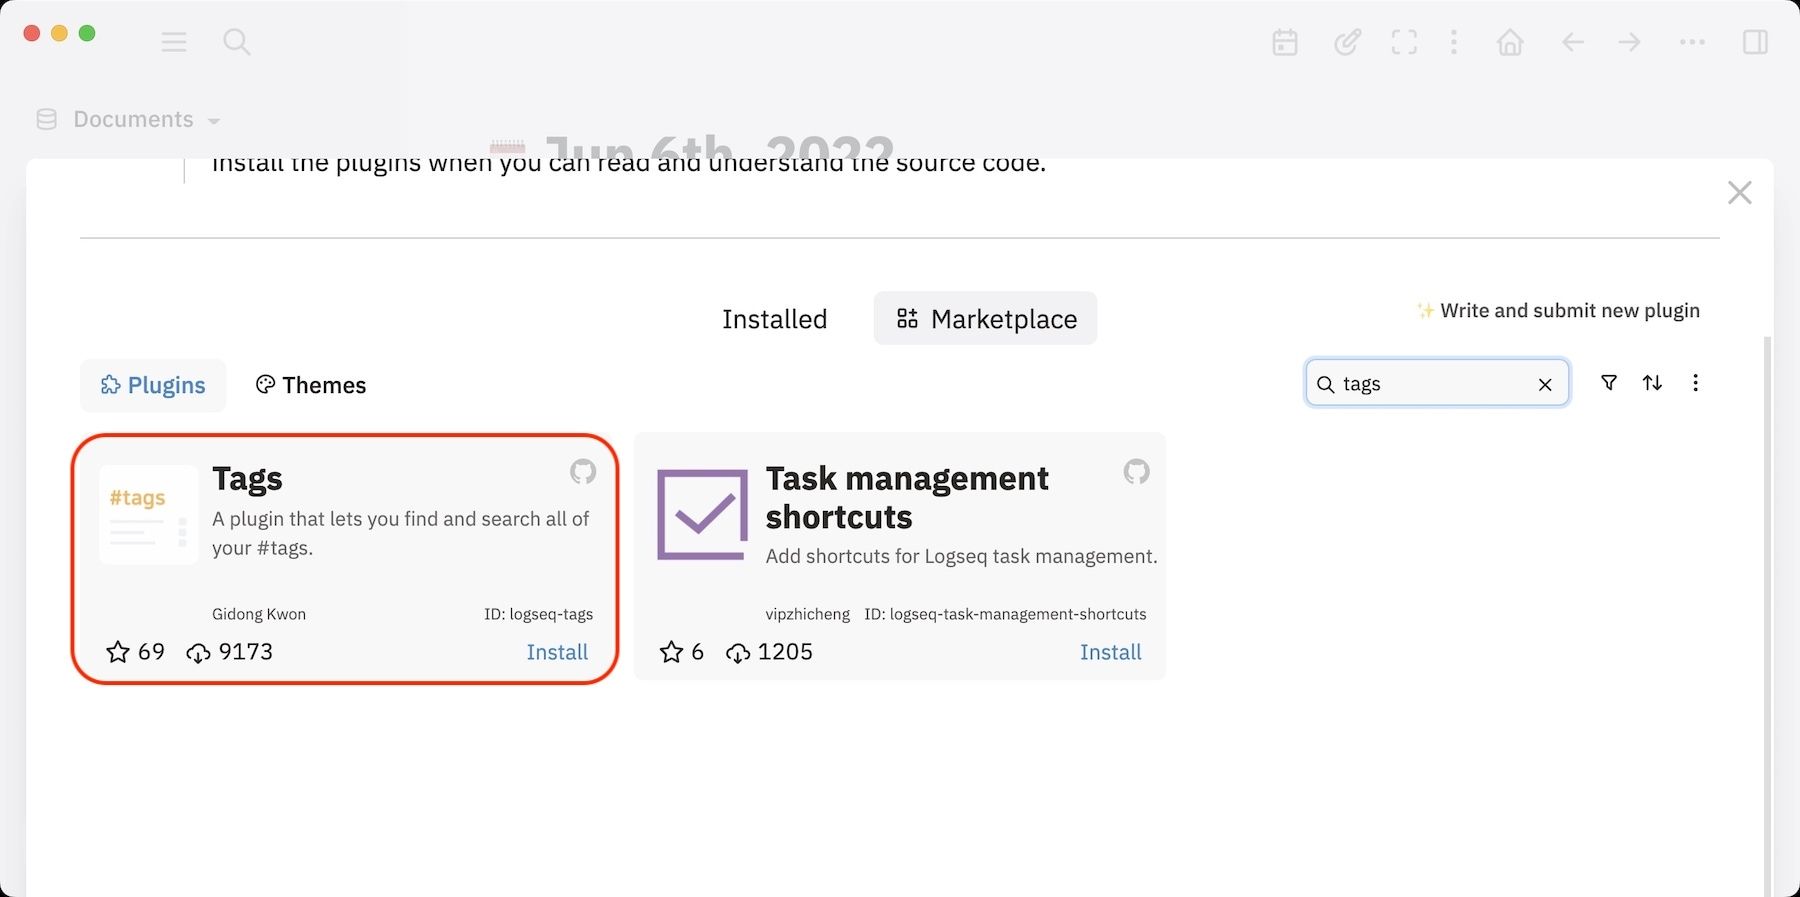Install Task management shortcuts plugin

1110,652
